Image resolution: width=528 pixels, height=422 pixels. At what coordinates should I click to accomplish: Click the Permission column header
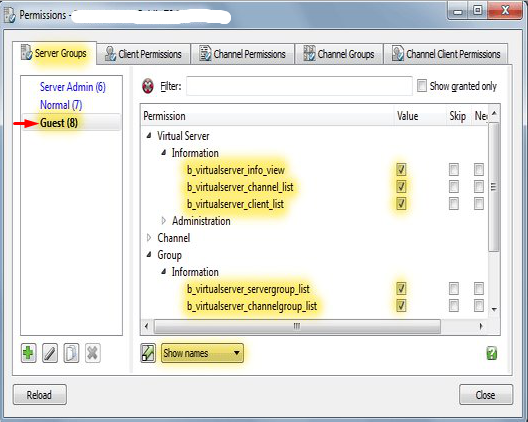[x=268, y=116]
